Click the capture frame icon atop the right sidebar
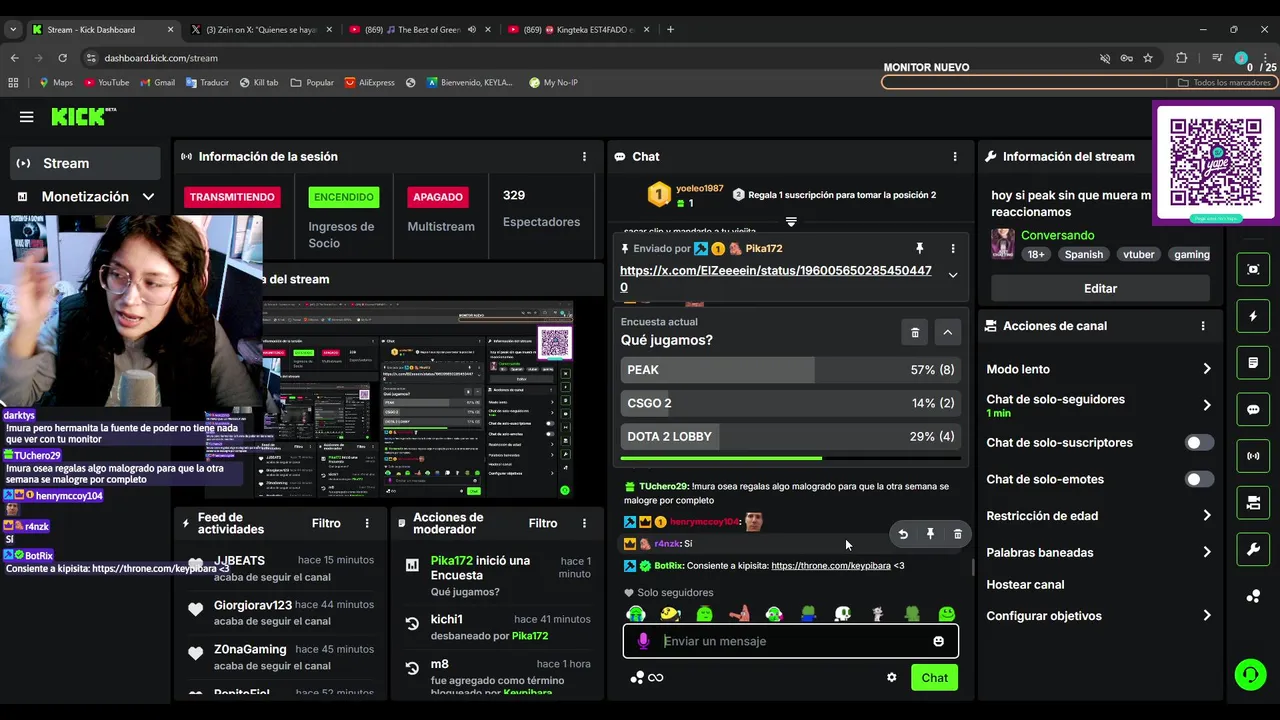The image size is (1280, 720). tap(1253, 269)
